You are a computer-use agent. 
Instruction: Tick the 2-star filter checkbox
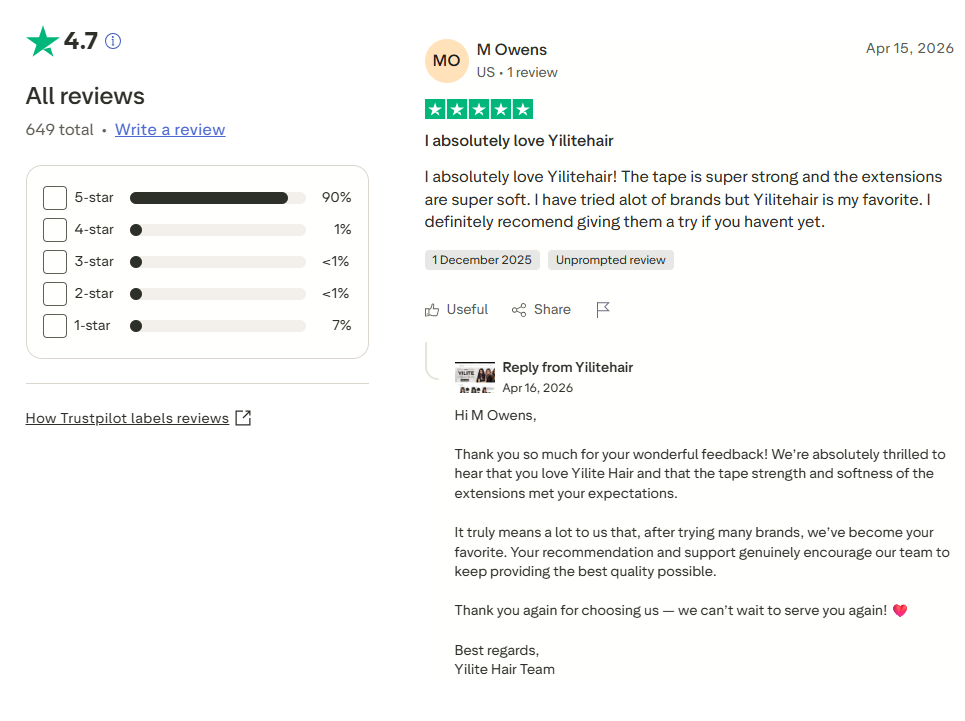click(55, 294)
